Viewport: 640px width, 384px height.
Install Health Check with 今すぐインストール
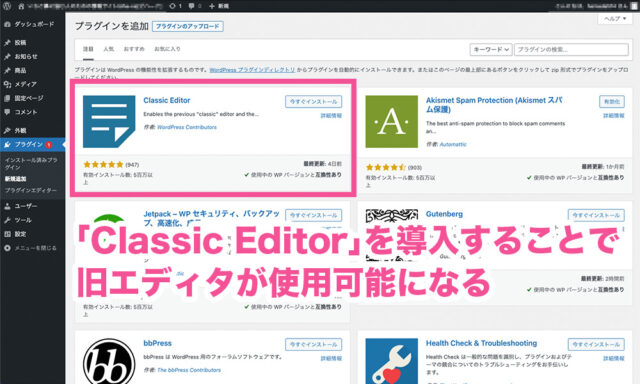click(596, 344)
